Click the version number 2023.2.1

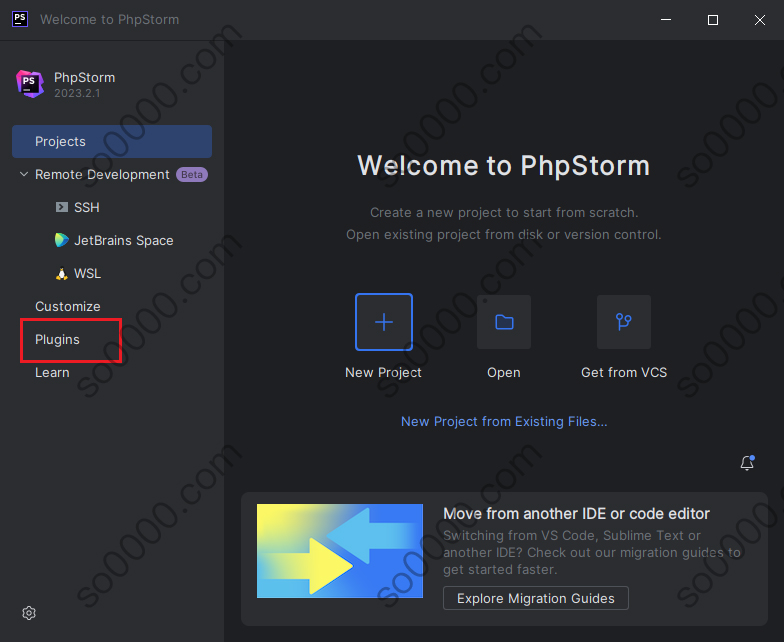click(x=77, y=93)
